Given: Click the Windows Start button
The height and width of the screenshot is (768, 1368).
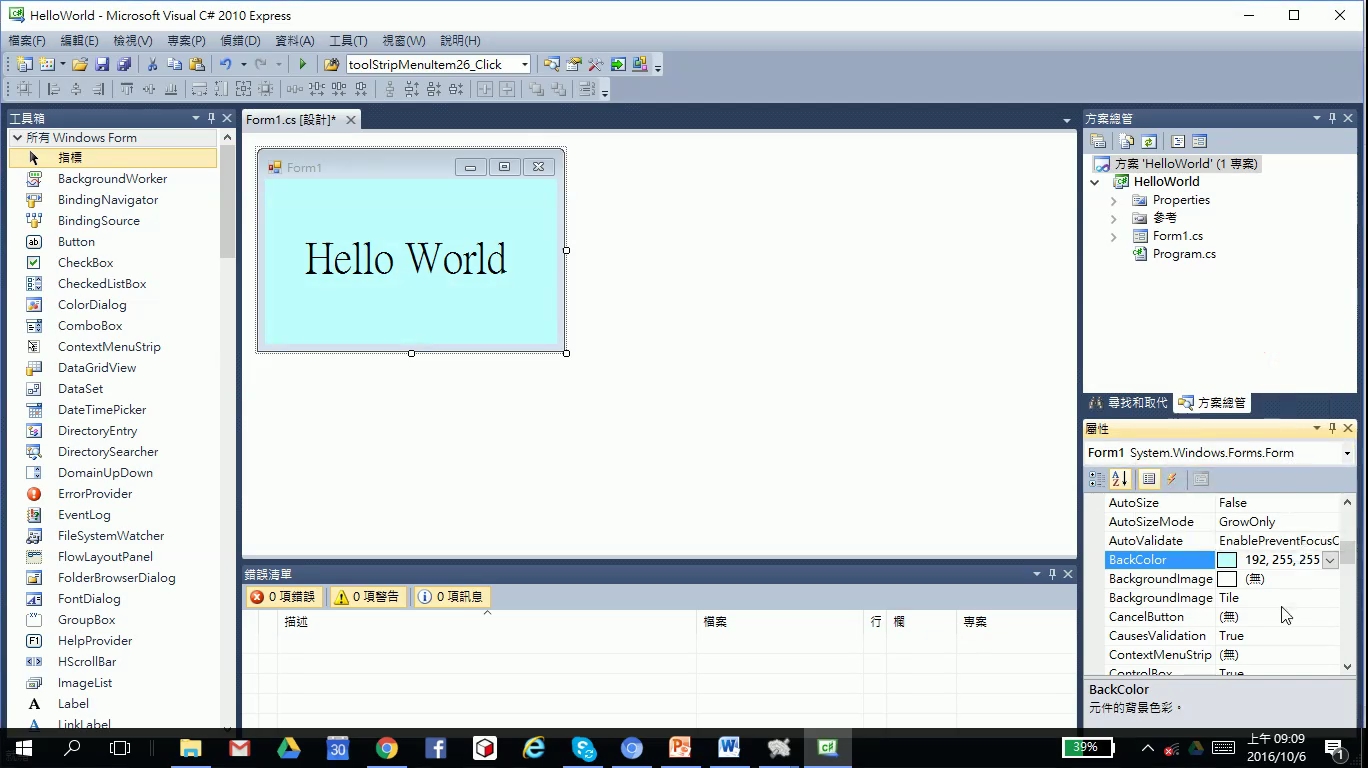Looking at the screenshot, I should click(x=23, y=748).
